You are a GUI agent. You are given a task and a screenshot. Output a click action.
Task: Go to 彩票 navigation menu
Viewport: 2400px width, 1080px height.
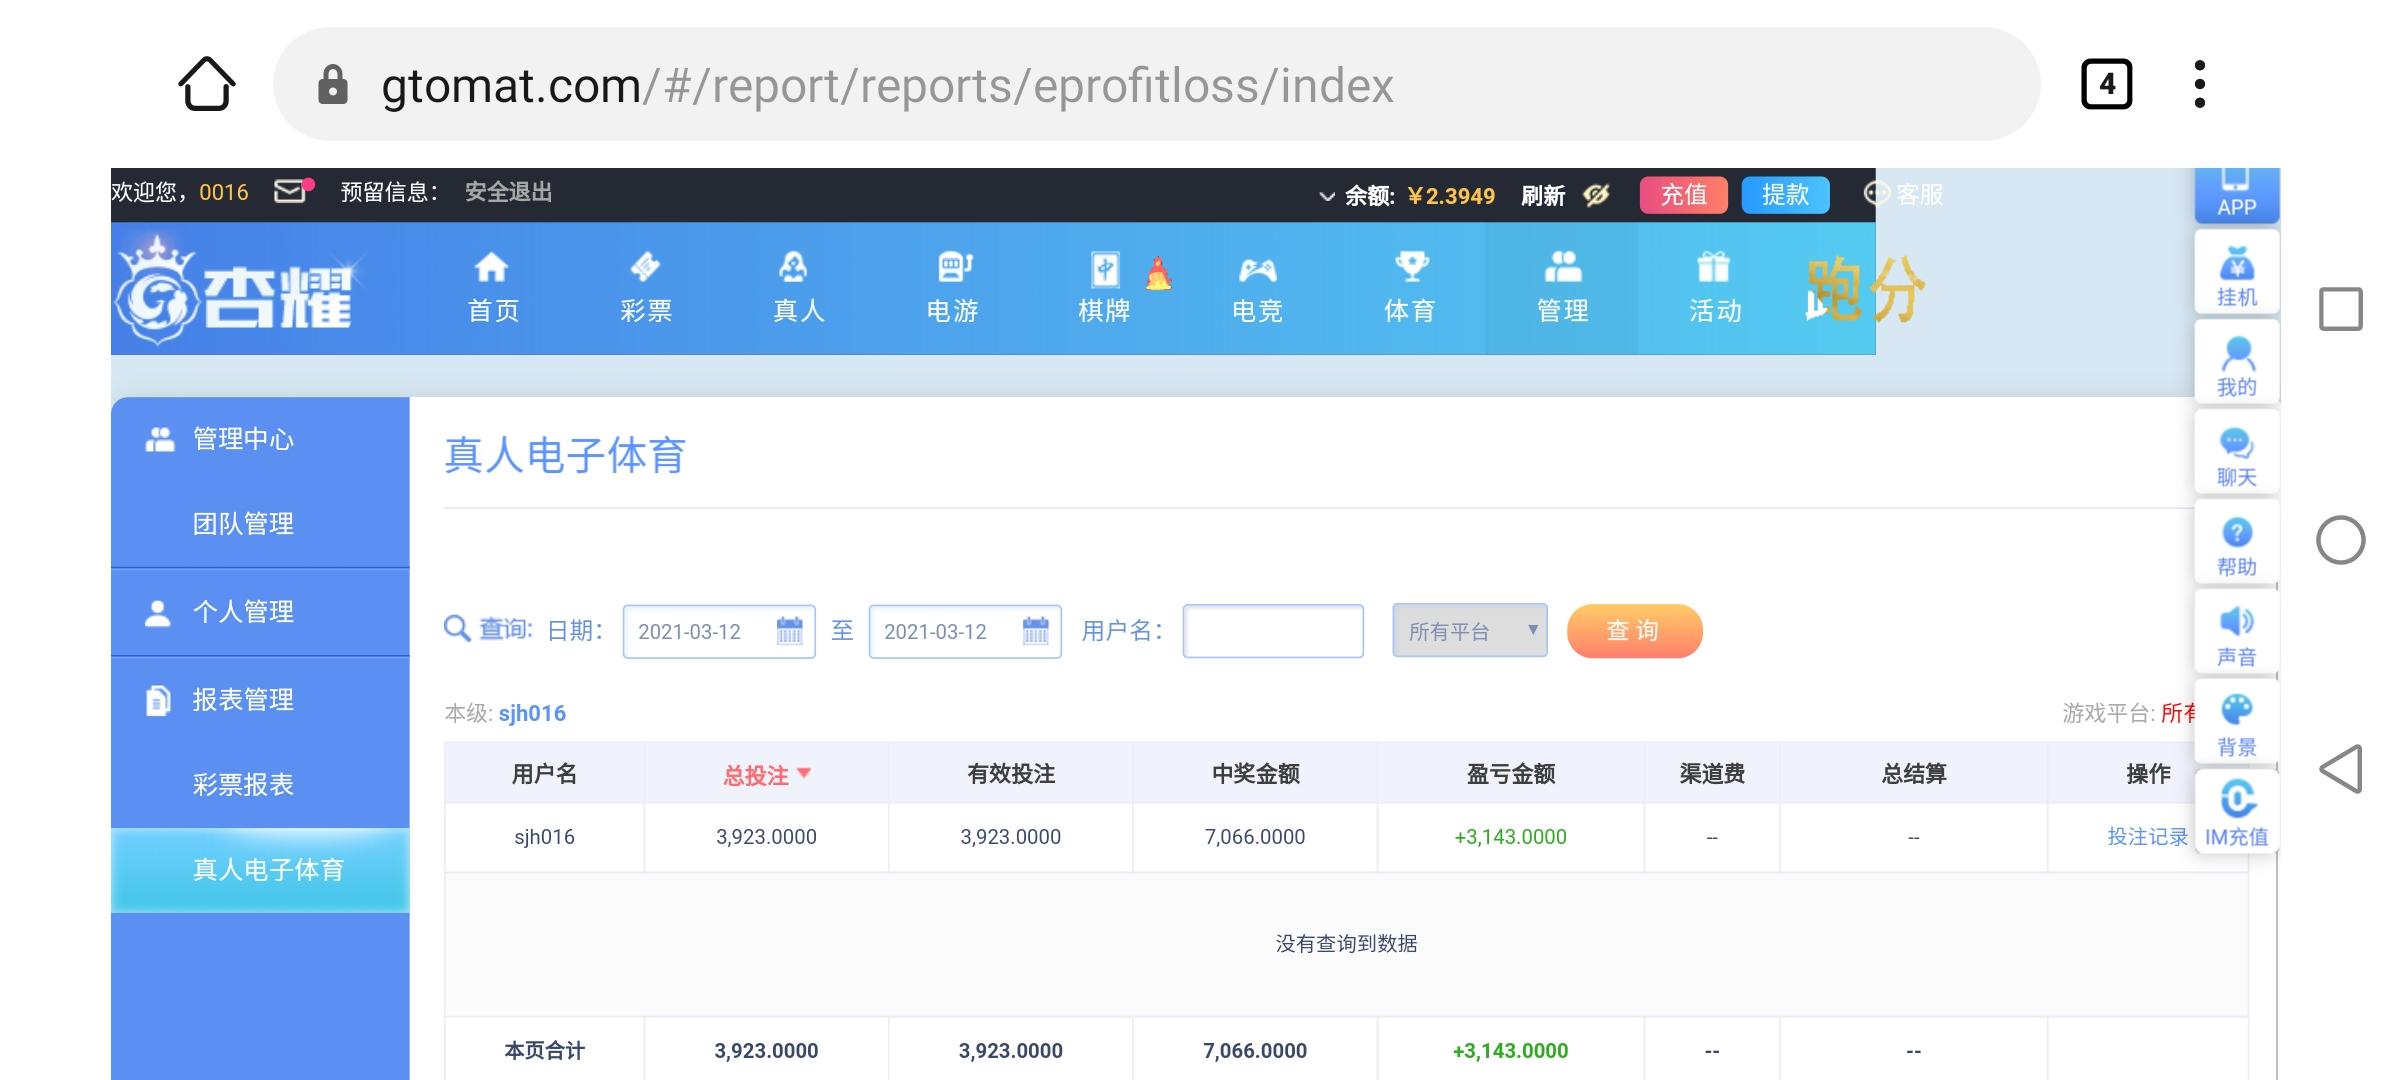pos(646,288)
